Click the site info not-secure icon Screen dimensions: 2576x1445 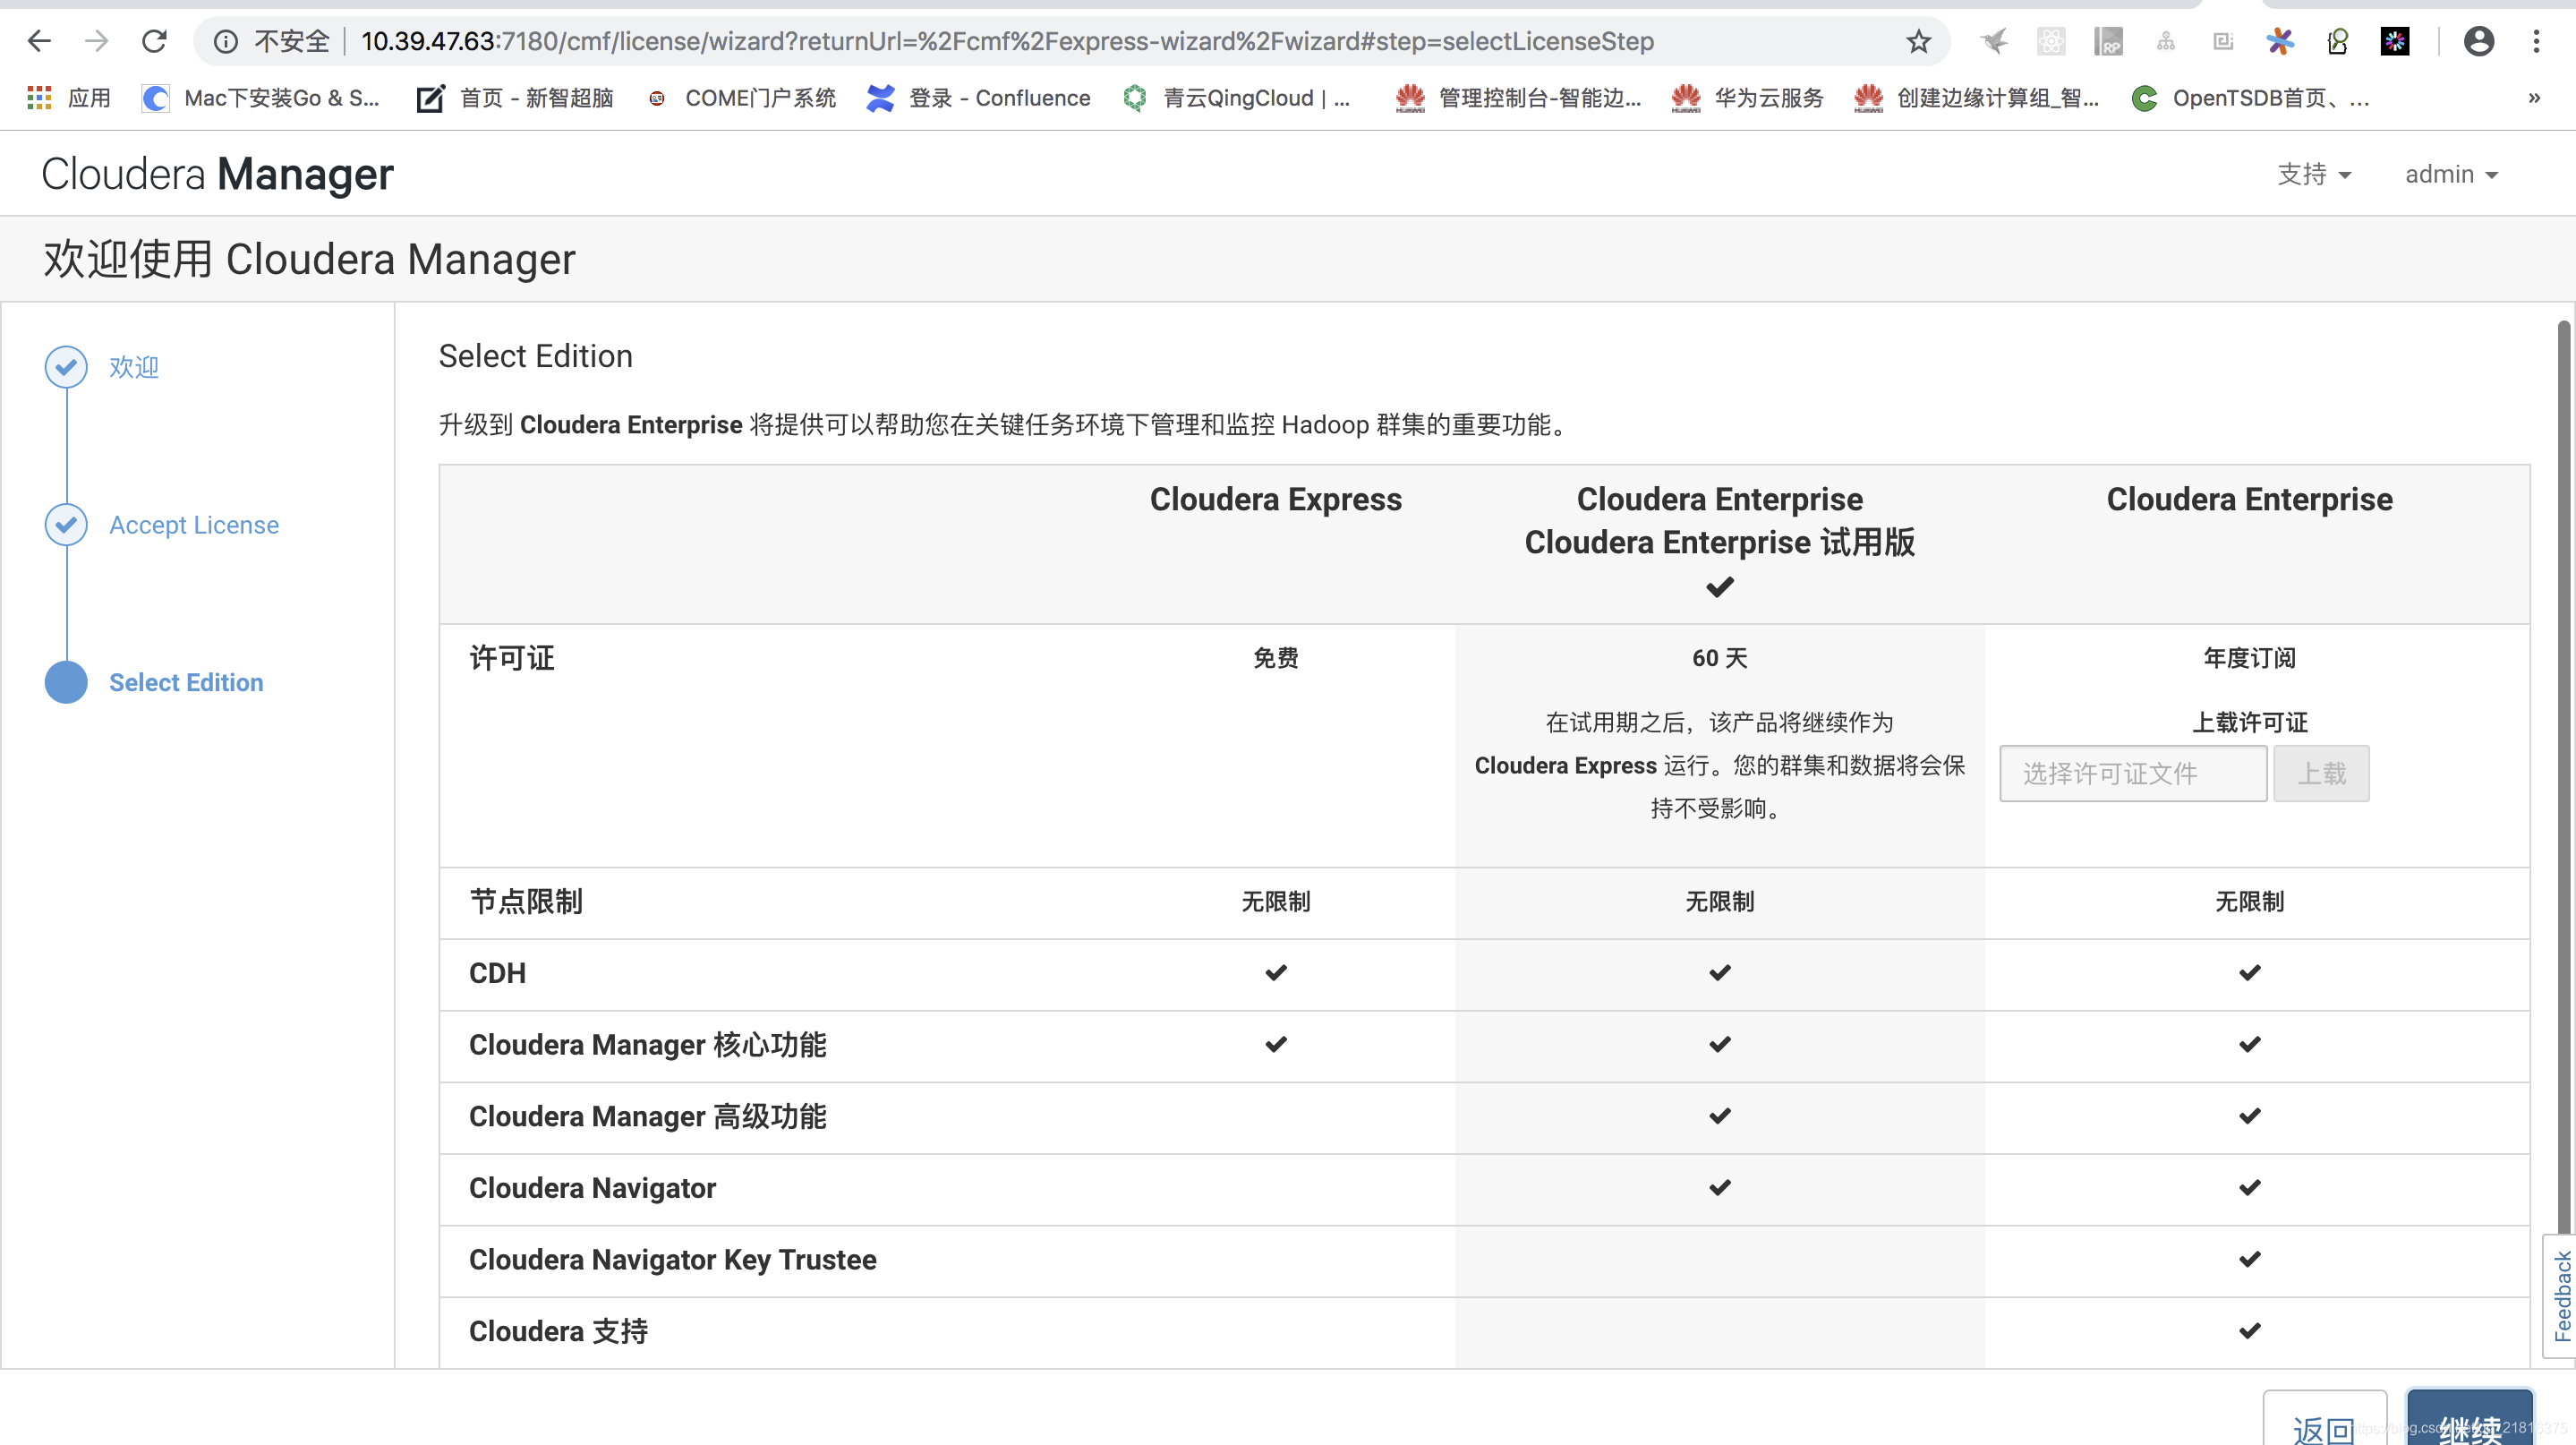[226, 41]
